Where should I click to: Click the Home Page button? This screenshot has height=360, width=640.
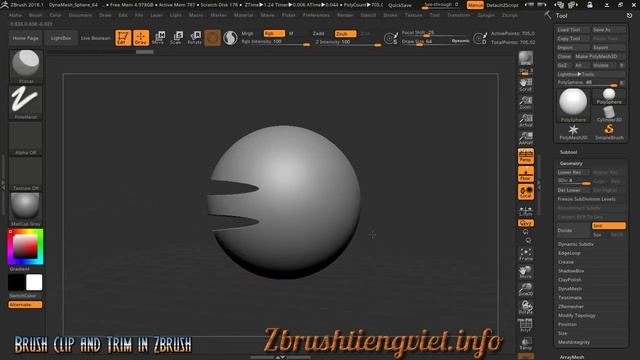(25, 38)
